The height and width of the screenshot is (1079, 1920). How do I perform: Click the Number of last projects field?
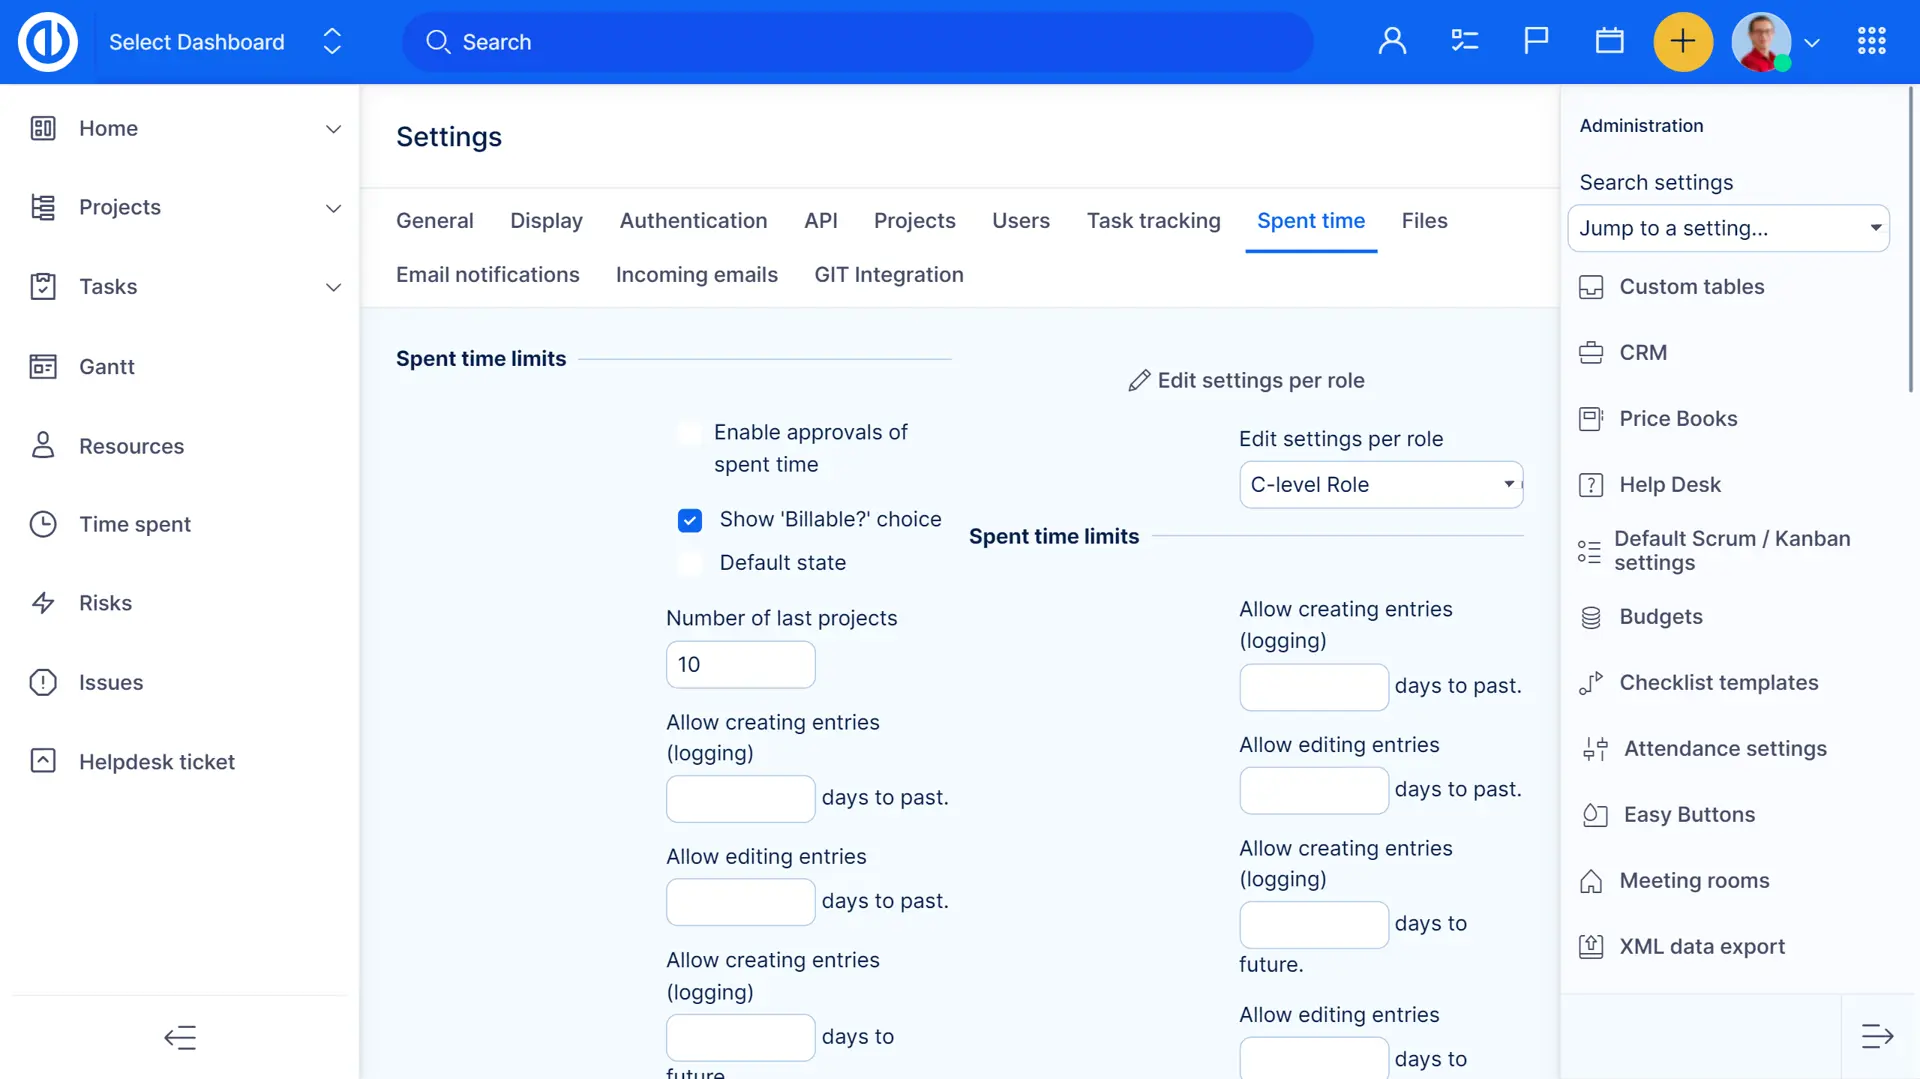click(740, 665)
